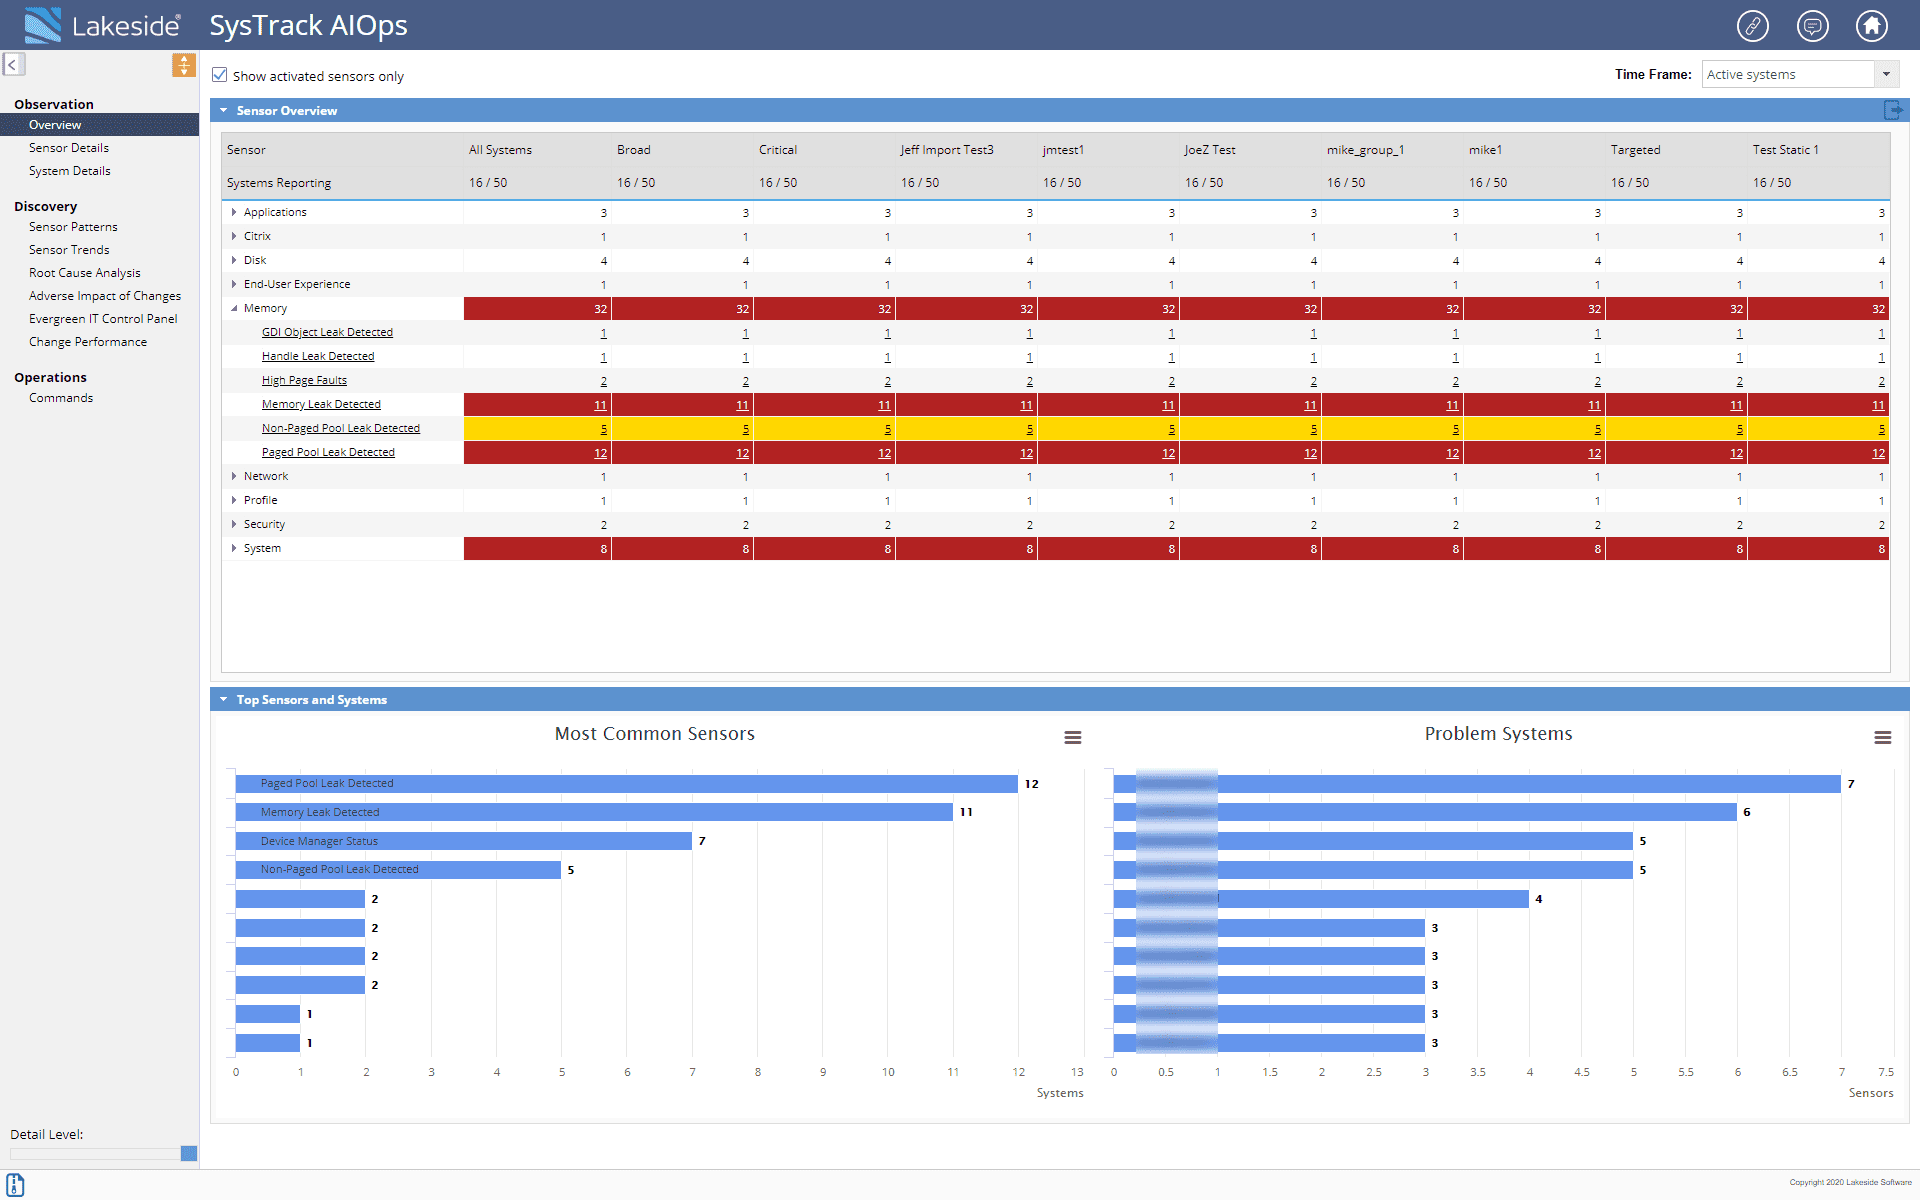Go to home via header home icon
This screenshot has width=1920, height=1200.
click(1872, 25)
